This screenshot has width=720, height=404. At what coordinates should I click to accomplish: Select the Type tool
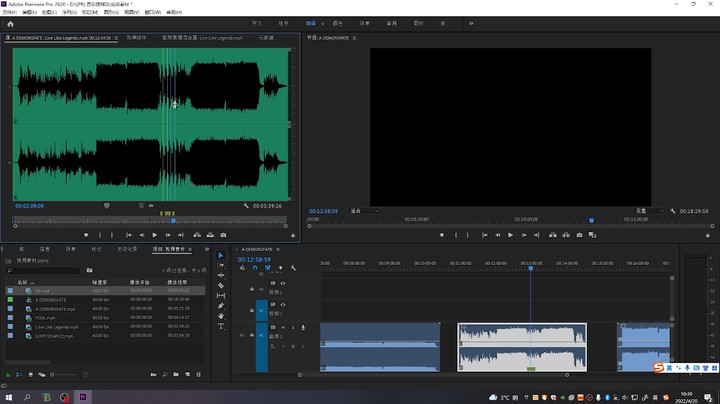tap(221, 326)
